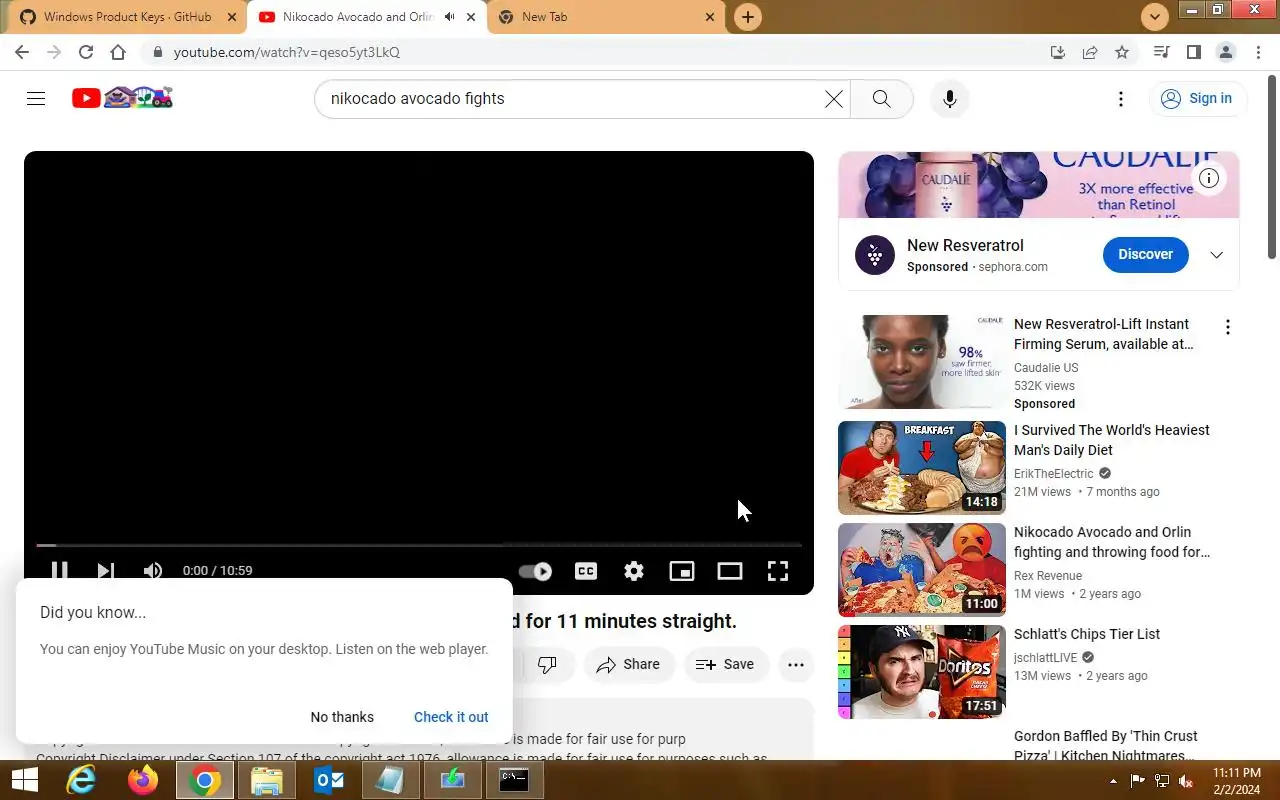Open the browser home page
This screenshot has width=1280, height=800.
click(x=118, y=52)
